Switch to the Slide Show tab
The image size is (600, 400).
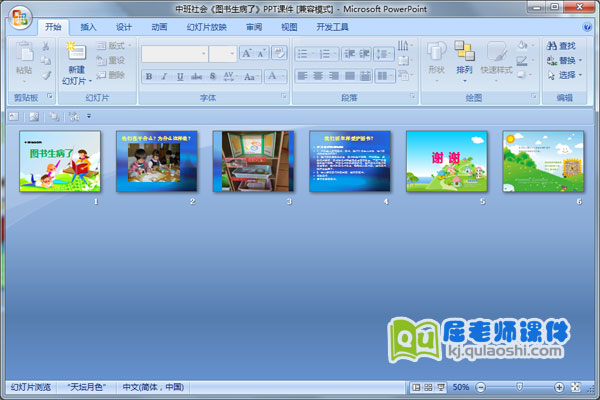point(207,27)
